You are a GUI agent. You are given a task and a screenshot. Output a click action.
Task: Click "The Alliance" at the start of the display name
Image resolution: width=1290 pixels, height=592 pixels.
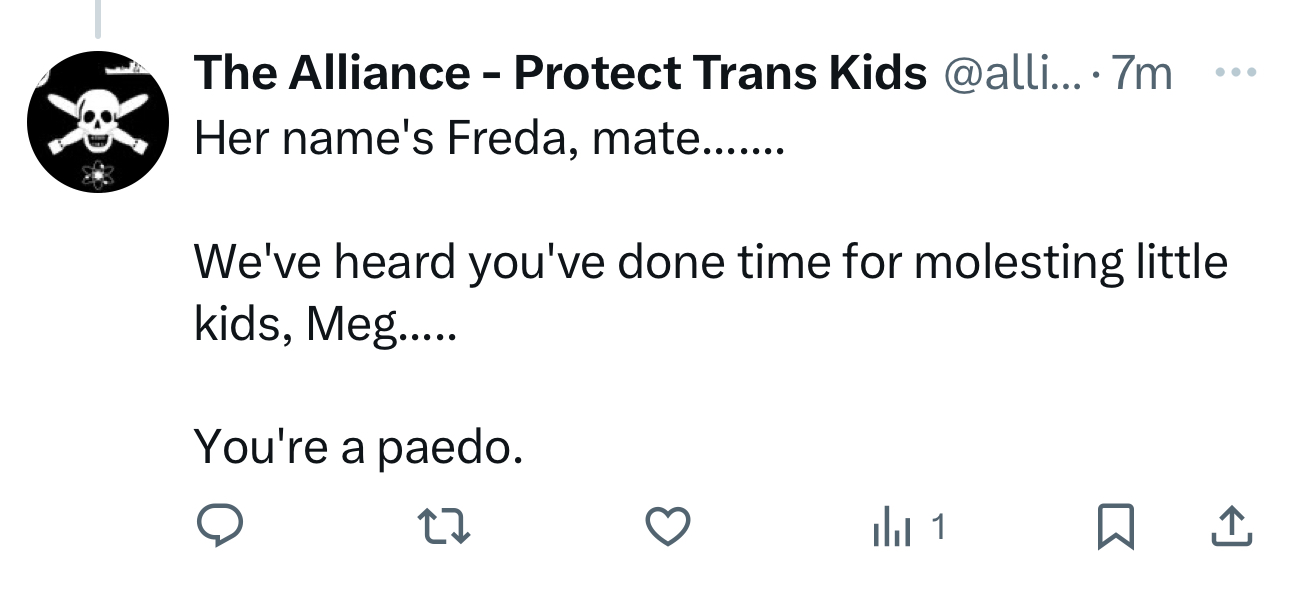[330, 73]
